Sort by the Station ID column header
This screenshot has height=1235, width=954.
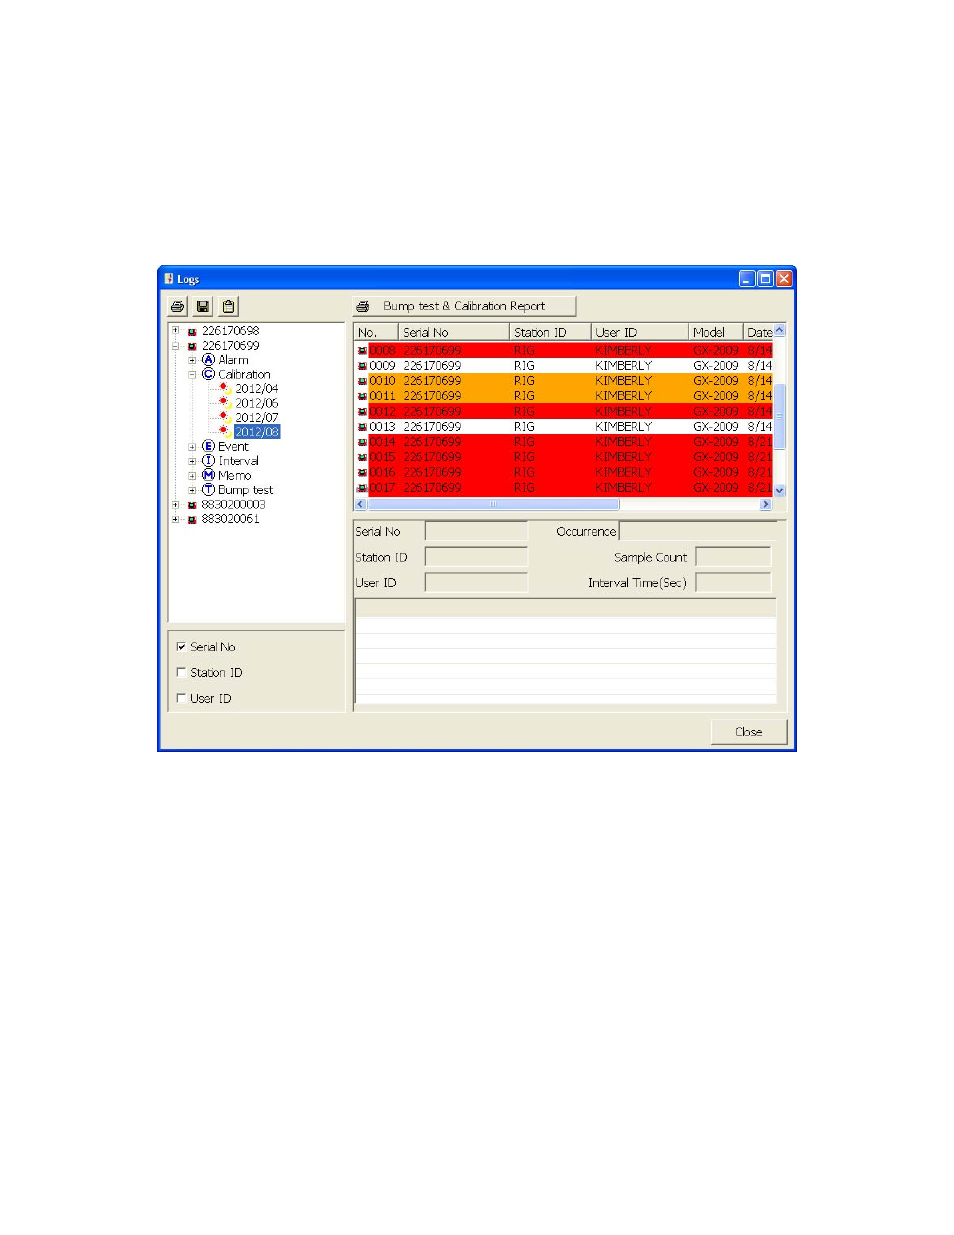tap(551, 332)
